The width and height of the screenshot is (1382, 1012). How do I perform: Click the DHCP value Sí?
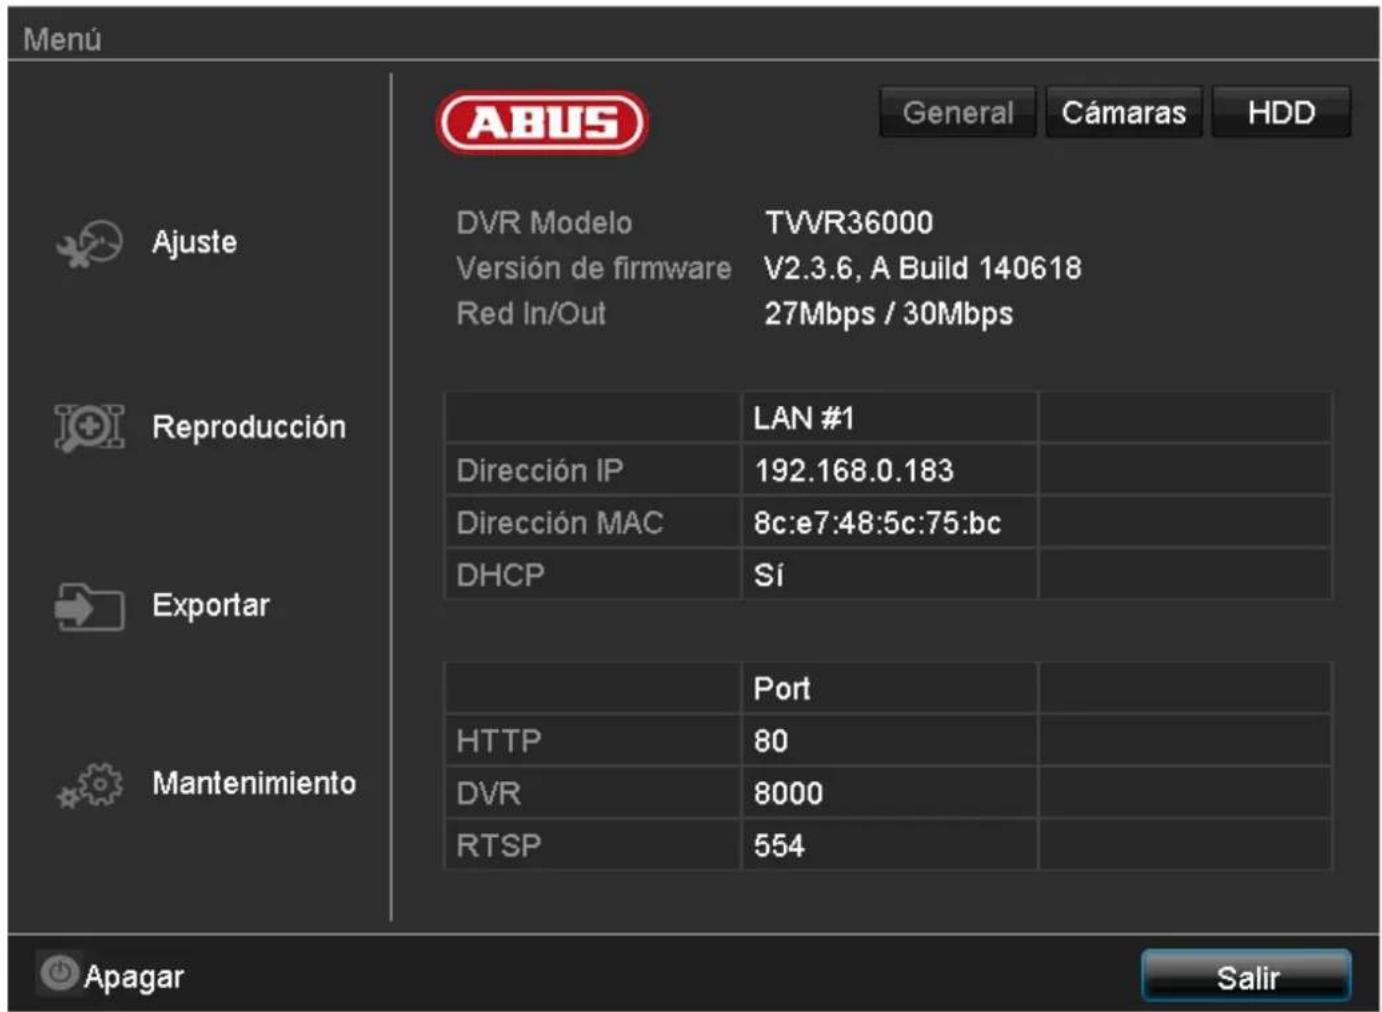click(768, 575)
